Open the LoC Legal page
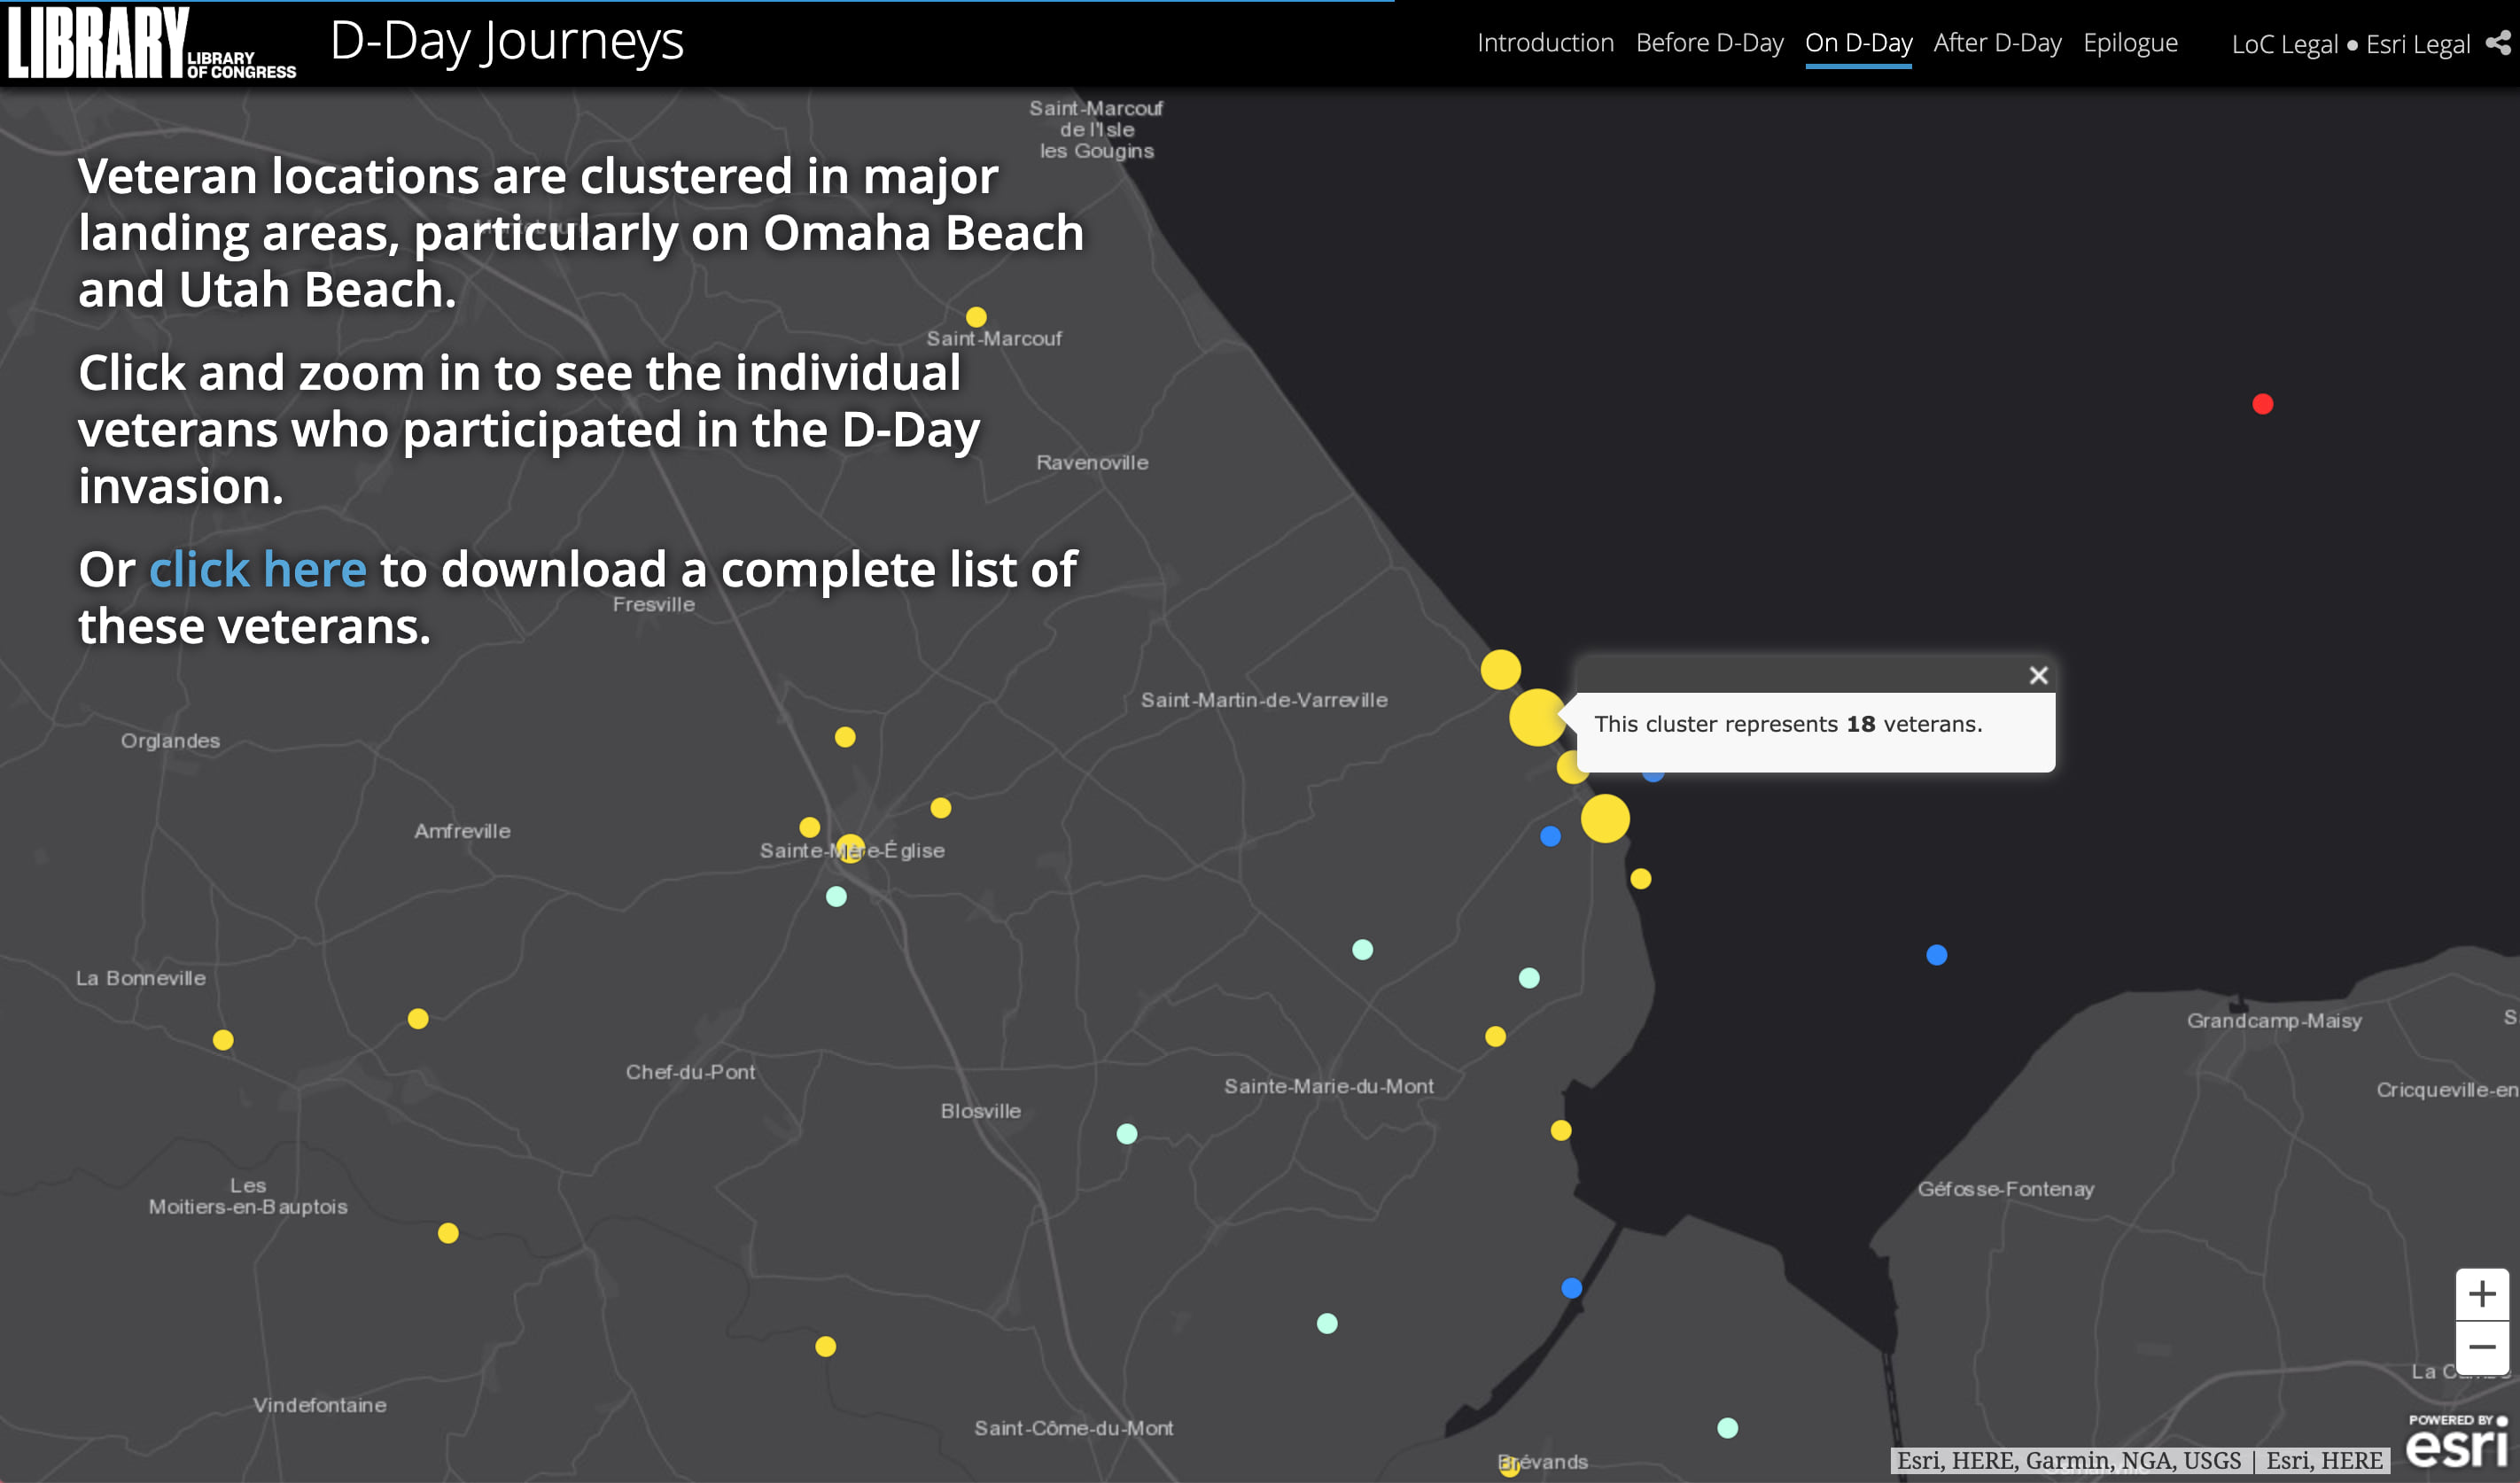 (2286, 45)
